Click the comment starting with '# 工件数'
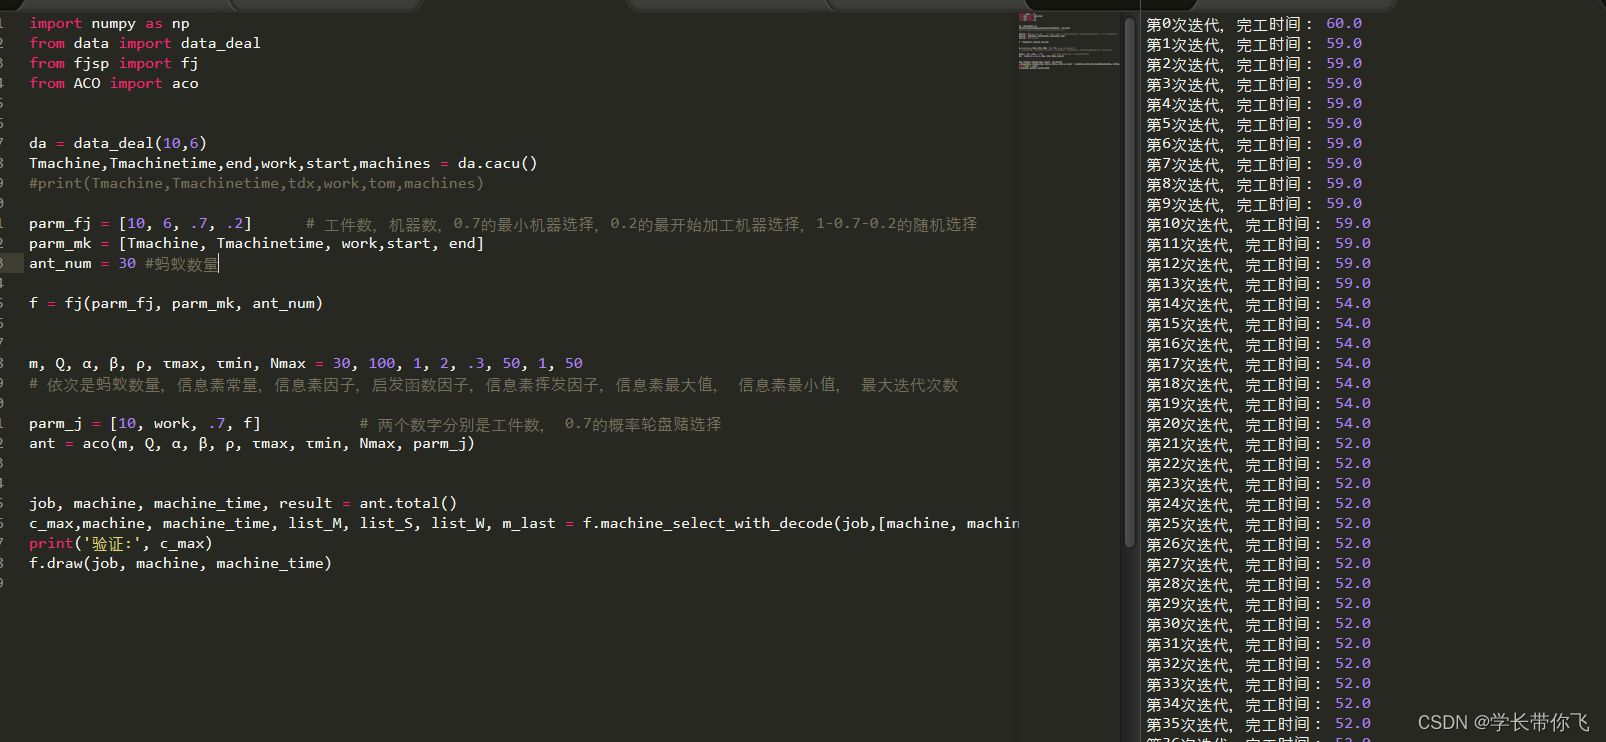 (x=641, y=224)
